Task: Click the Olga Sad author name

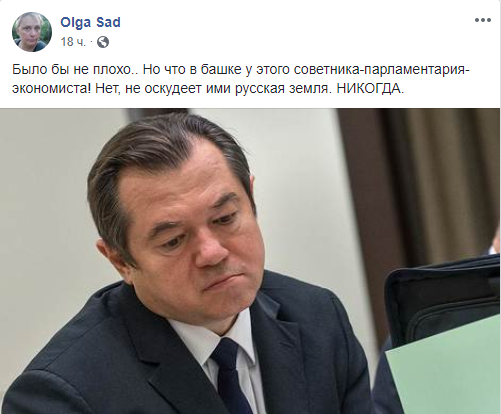Action: [90, 22]
